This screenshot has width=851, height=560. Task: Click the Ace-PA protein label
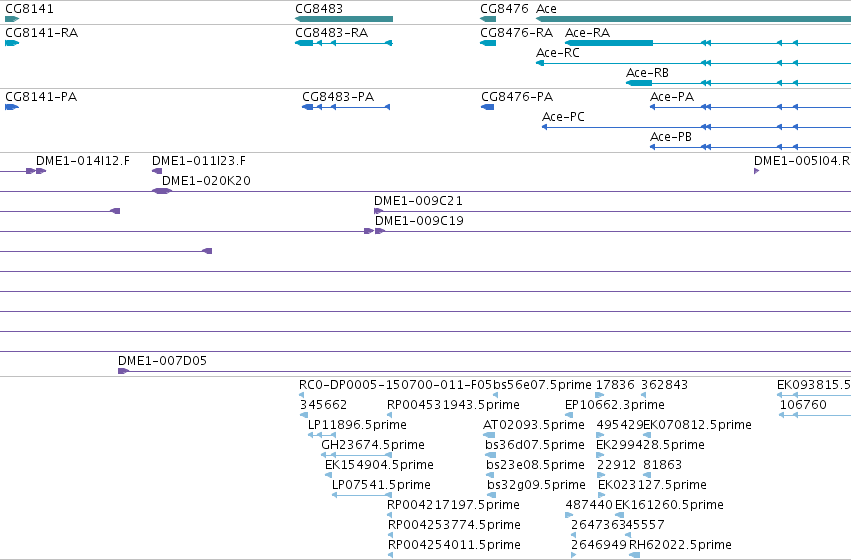(x=672, y=97)
